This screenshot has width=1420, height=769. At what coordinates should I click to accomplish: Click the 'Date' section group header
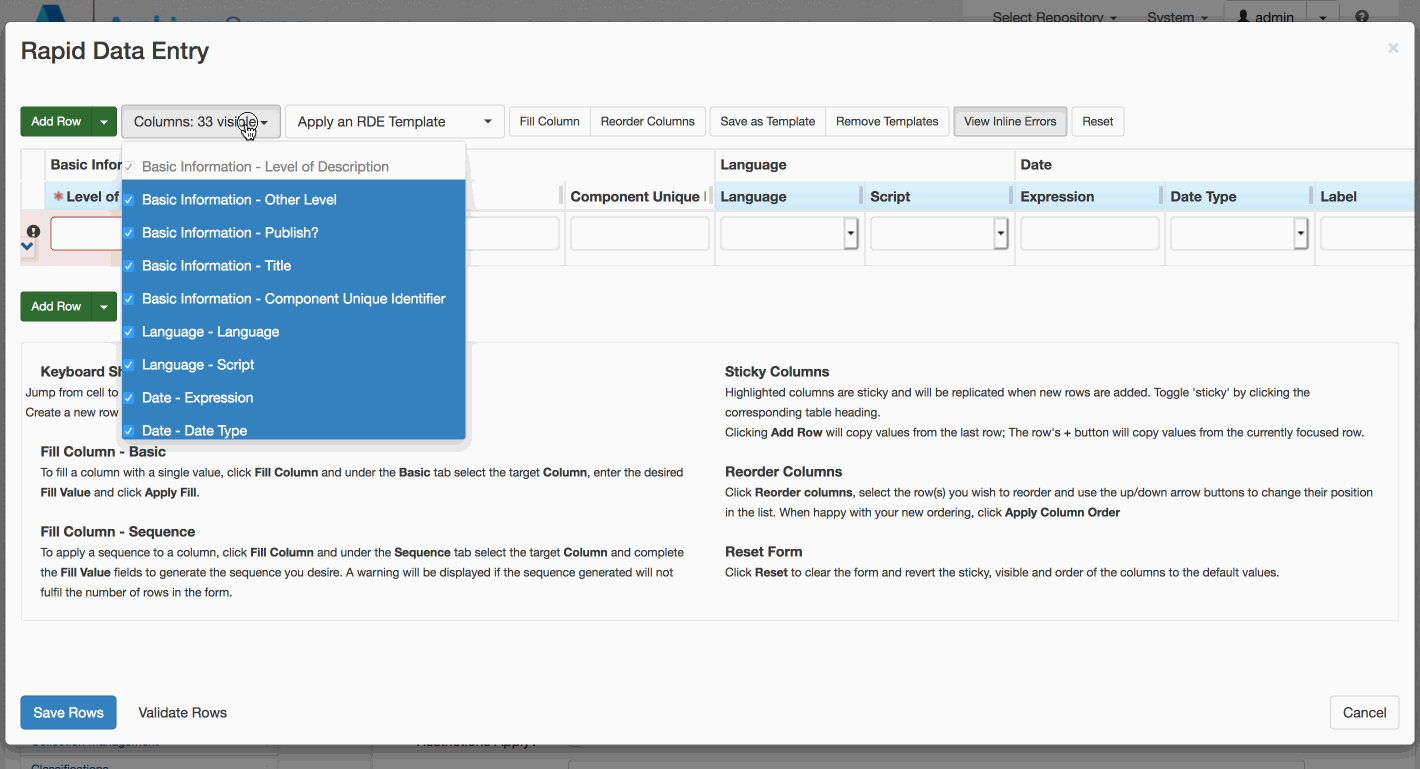coord(1036,165)
